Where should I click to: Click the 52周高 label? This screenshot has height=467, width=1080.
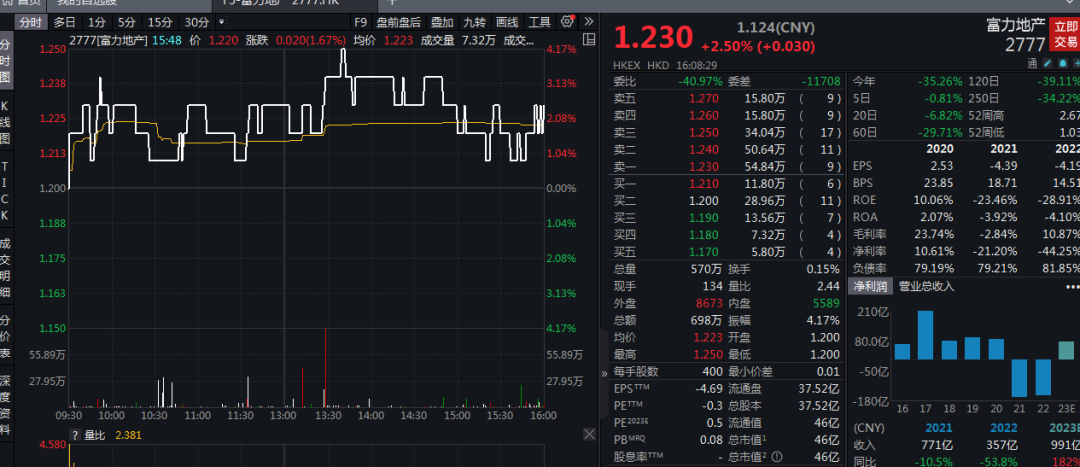coord(985,114)
